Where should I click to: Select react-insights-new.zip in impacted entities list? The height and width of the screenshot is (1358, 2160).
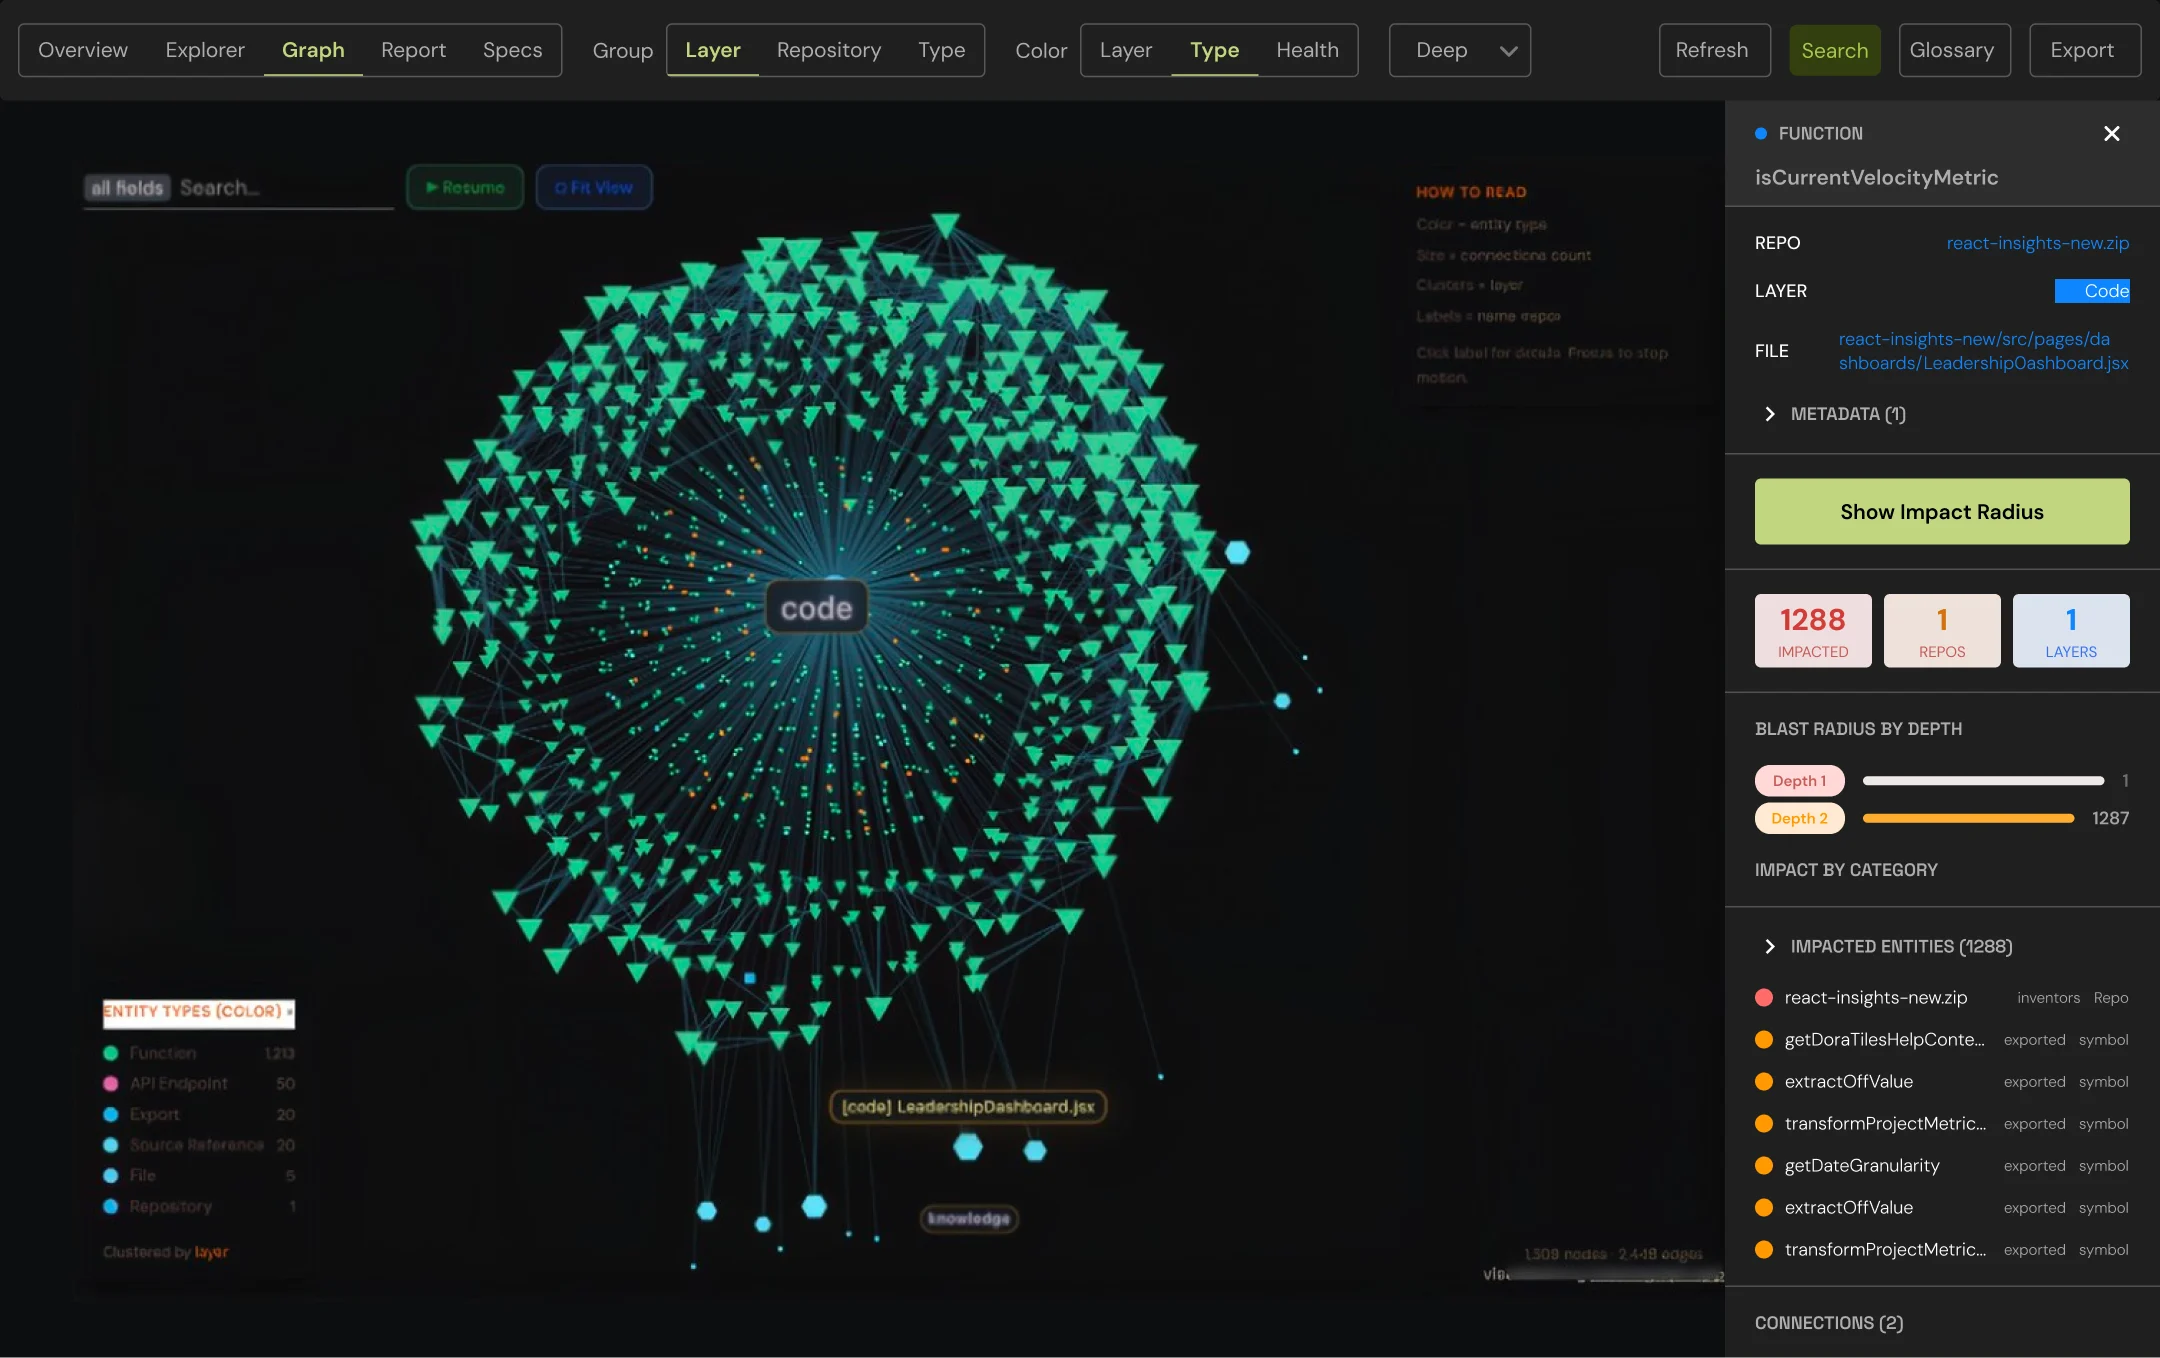(1941, 998)
